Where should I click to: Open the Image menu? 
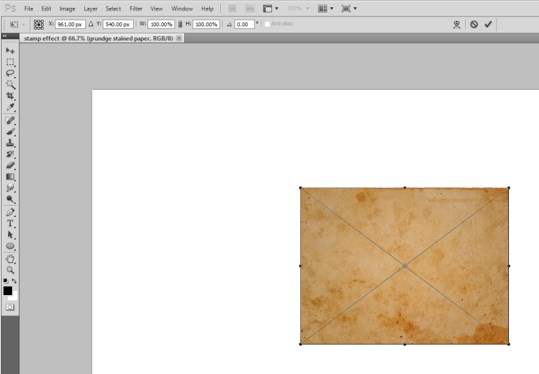pos(67,9)
